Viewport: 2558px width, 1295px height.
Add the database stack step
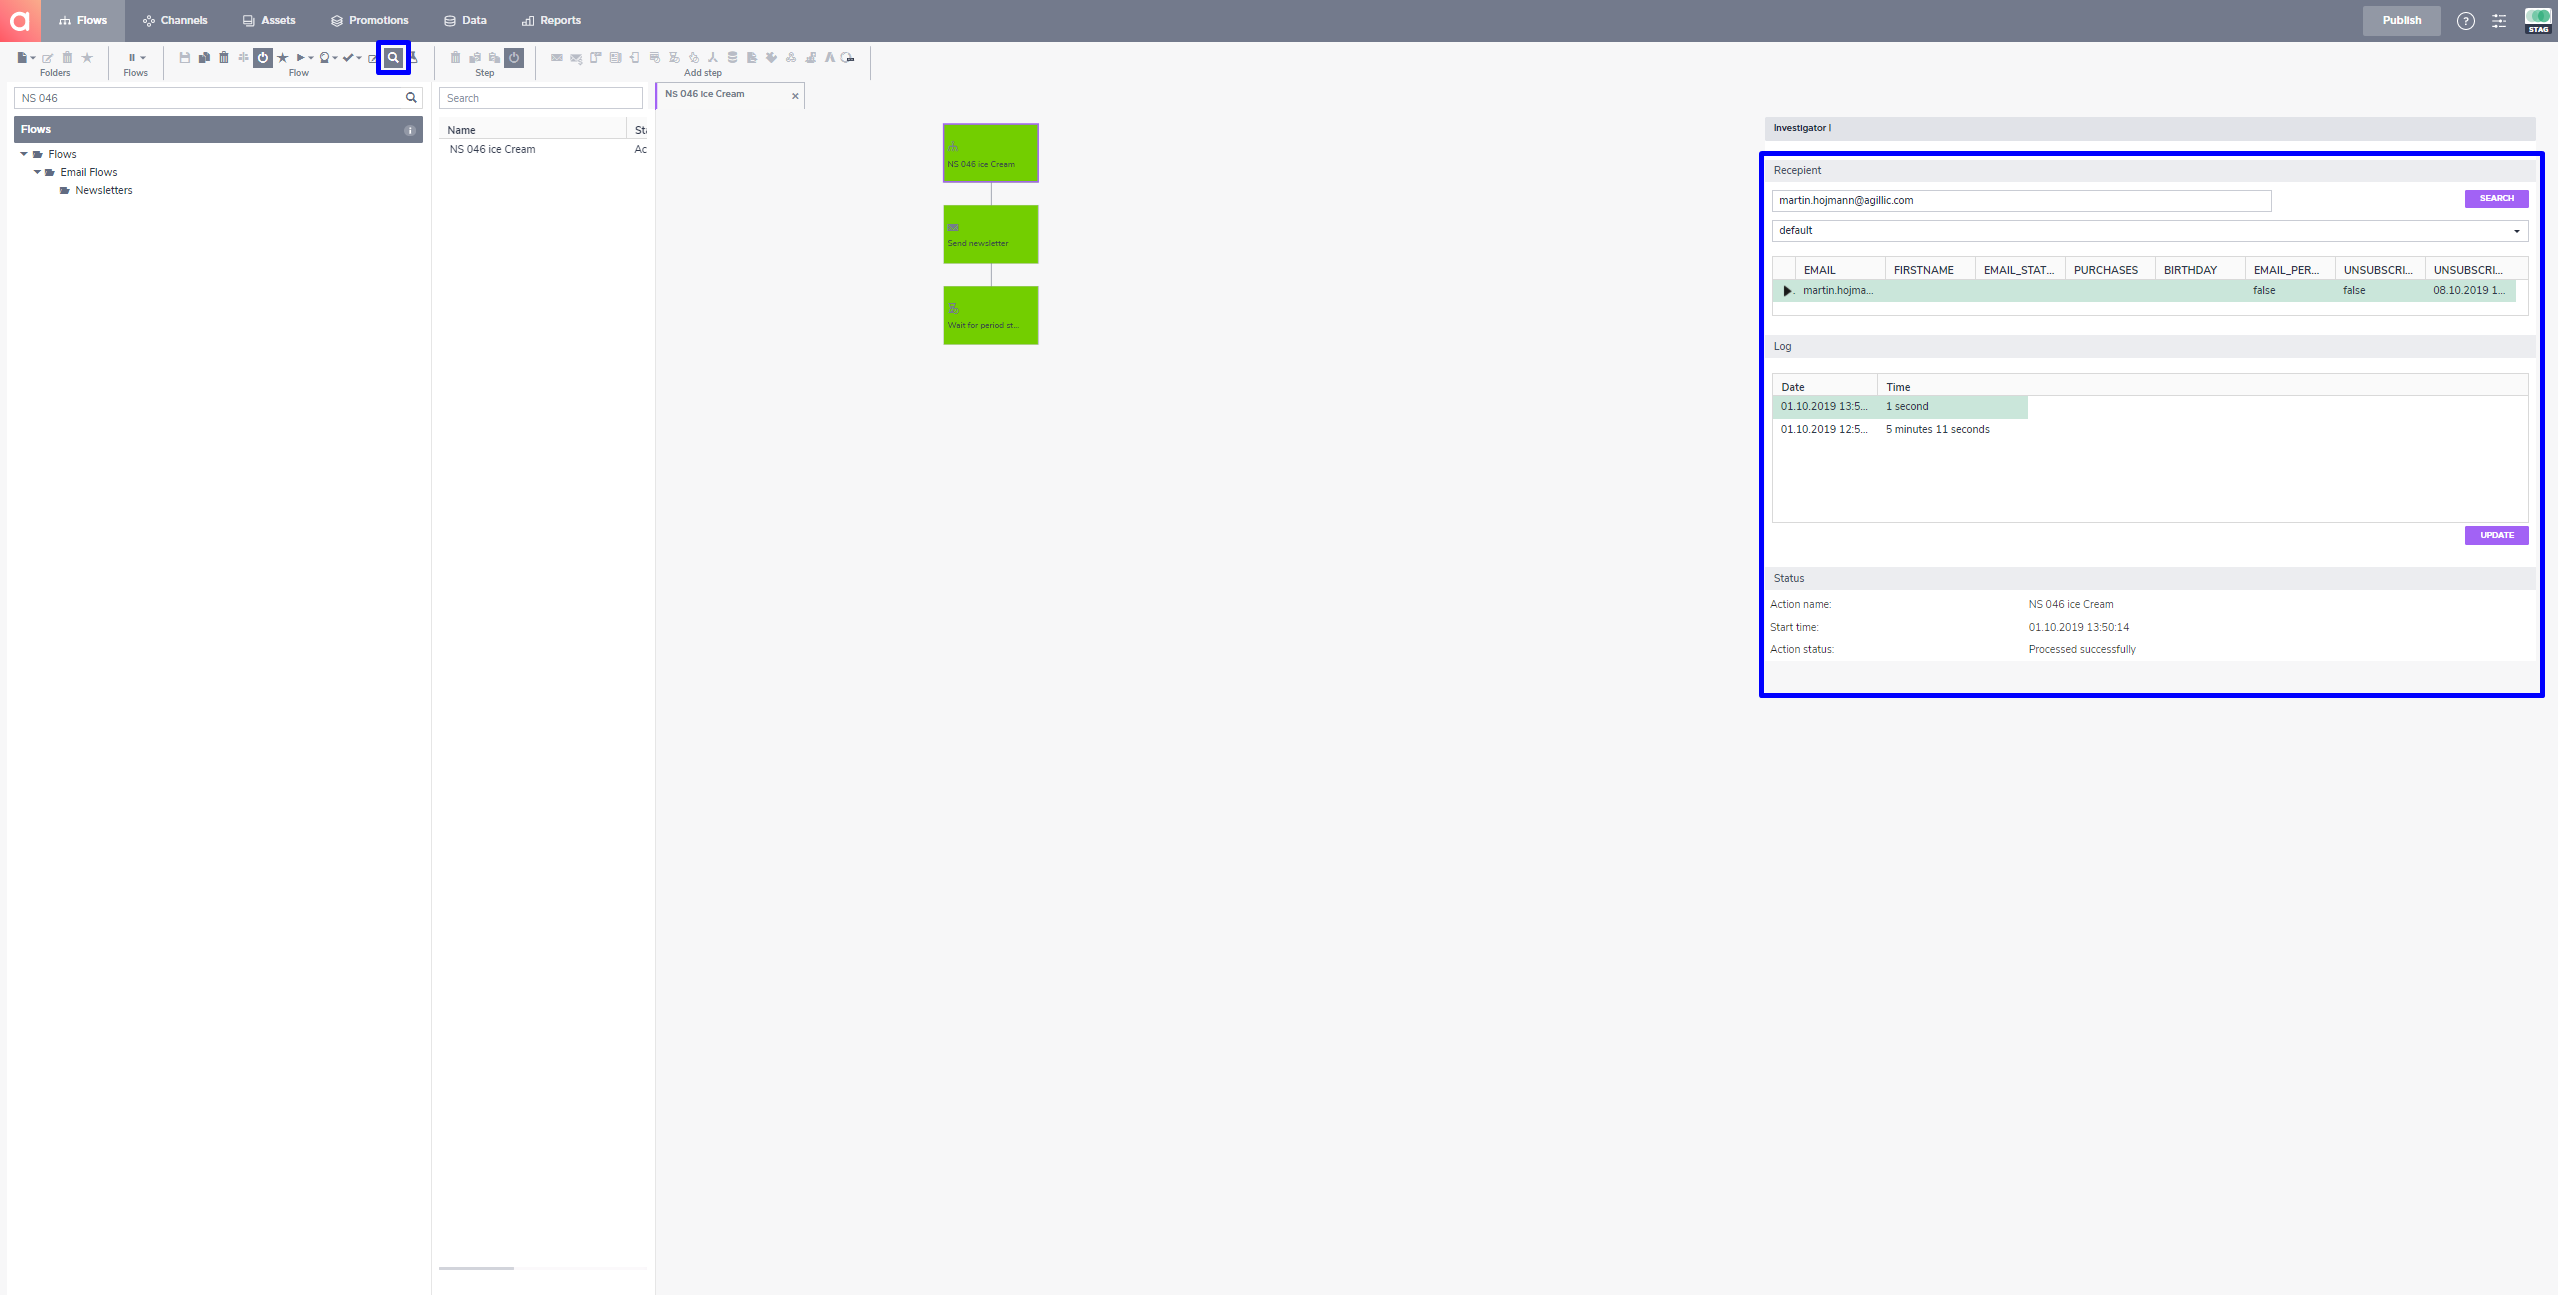tap(732, 58)
